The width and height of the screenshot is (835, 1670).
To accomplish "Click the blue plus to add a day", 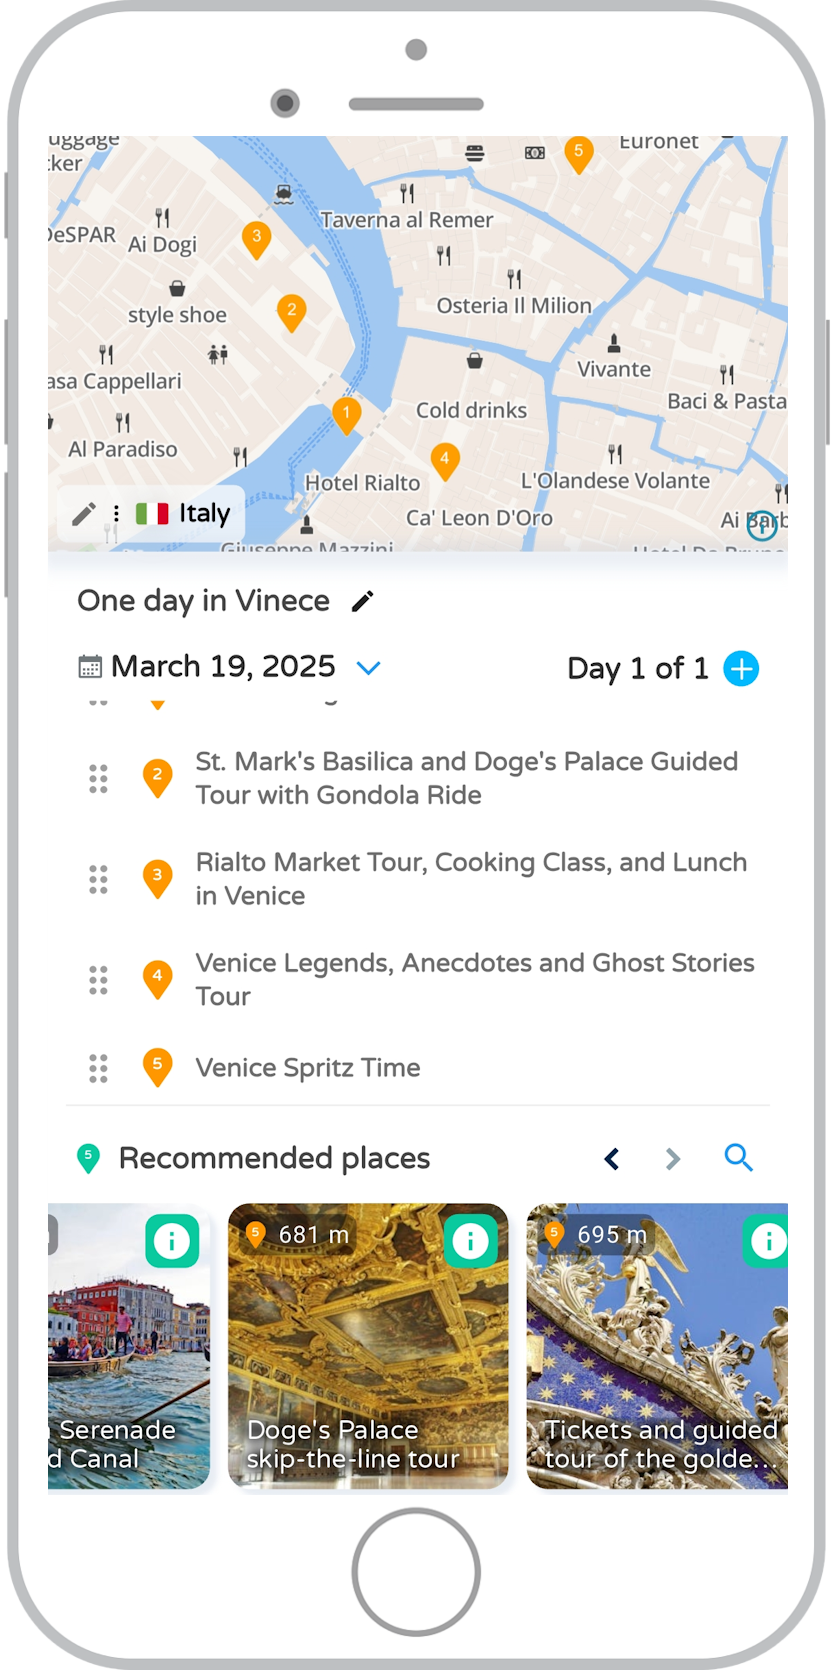I will [x=741, y=668].
